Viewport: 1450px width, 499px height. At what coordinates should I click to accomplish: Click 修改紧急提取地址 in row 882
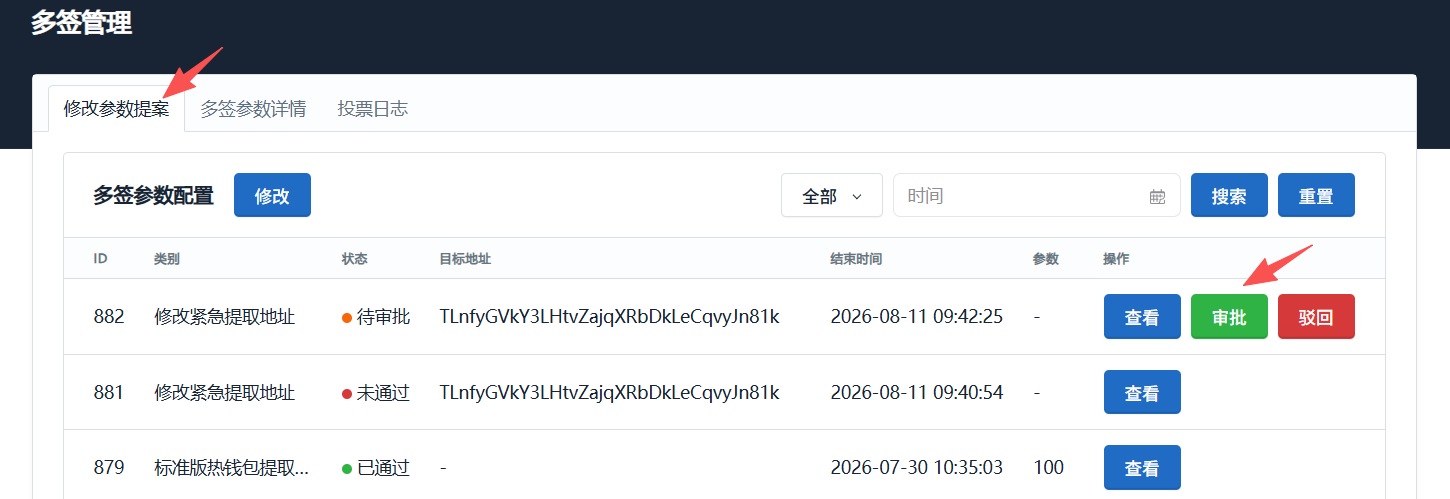[x=224, y=317]
